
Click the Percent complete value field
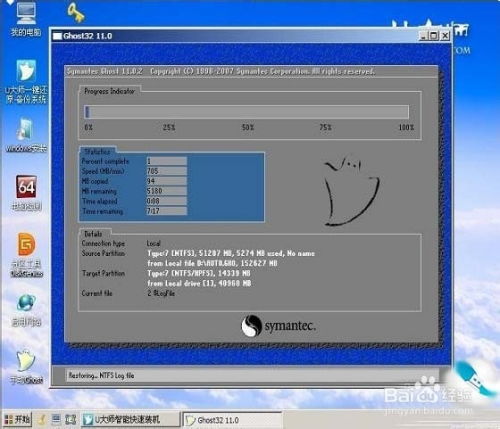[x=167, y=161]
